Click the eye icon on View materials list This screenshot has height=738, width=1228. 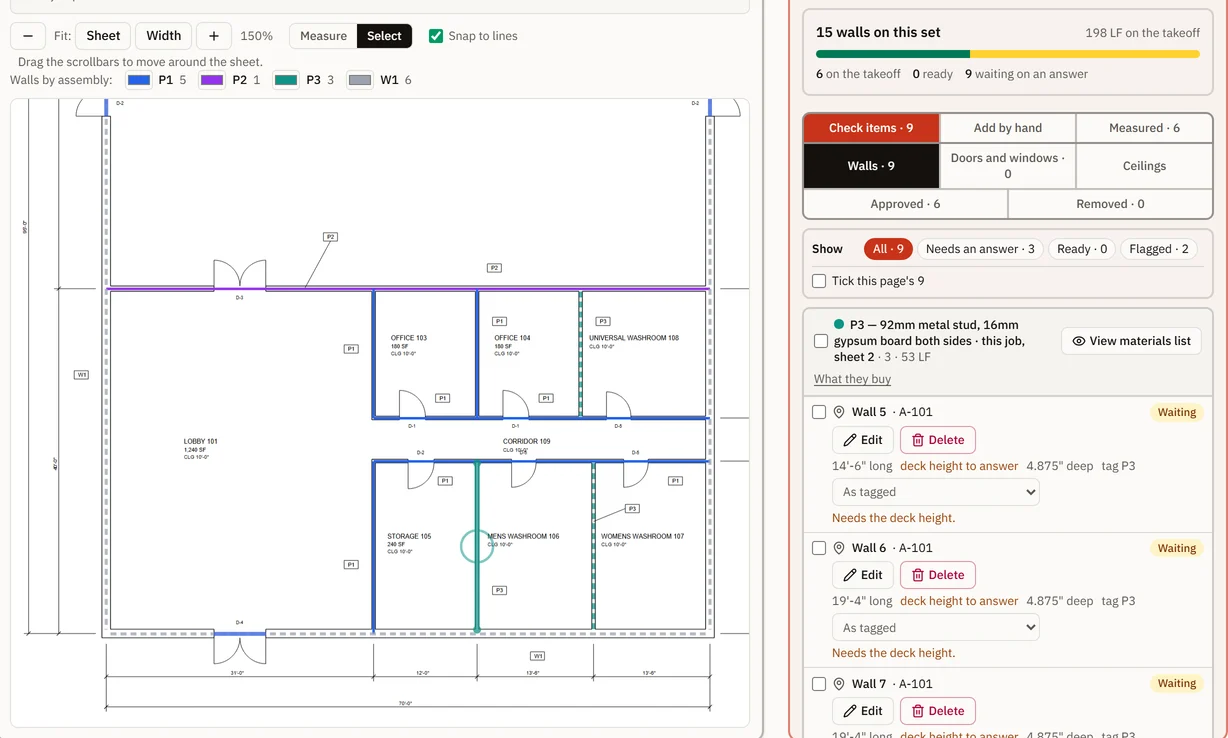click(1079, 341)
